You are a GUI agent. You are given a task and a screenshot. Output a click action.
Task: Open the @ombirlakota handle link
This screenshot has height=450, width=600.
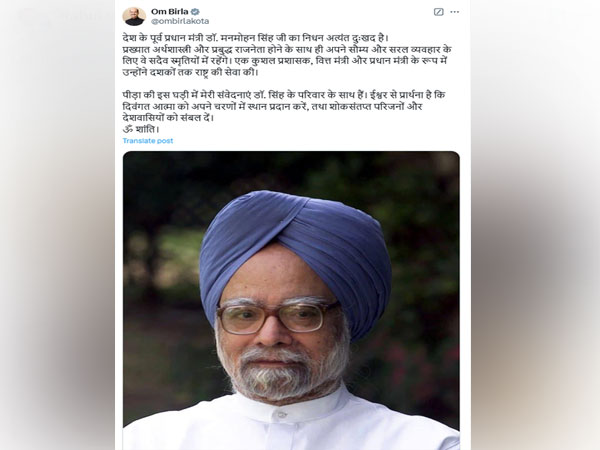(180, 21)
